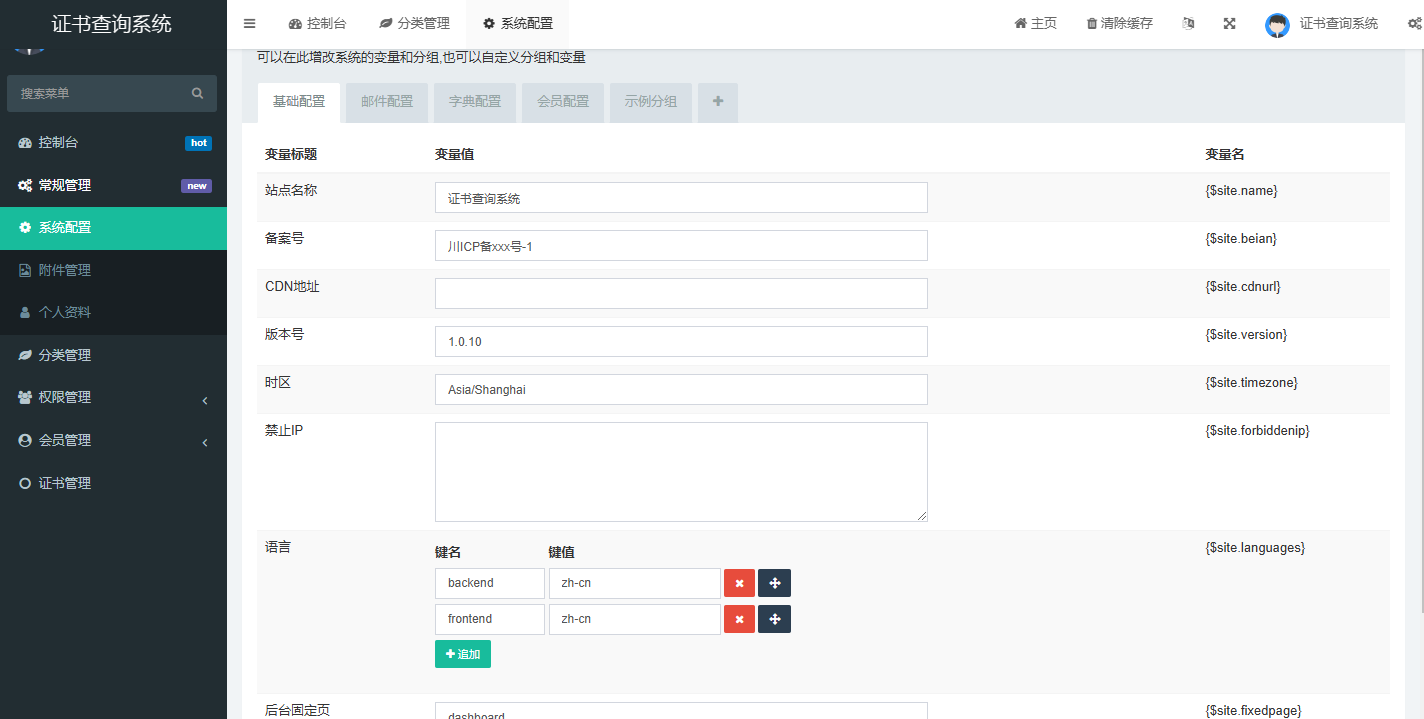Add a new config group using the + tab

tap(717, 102)
